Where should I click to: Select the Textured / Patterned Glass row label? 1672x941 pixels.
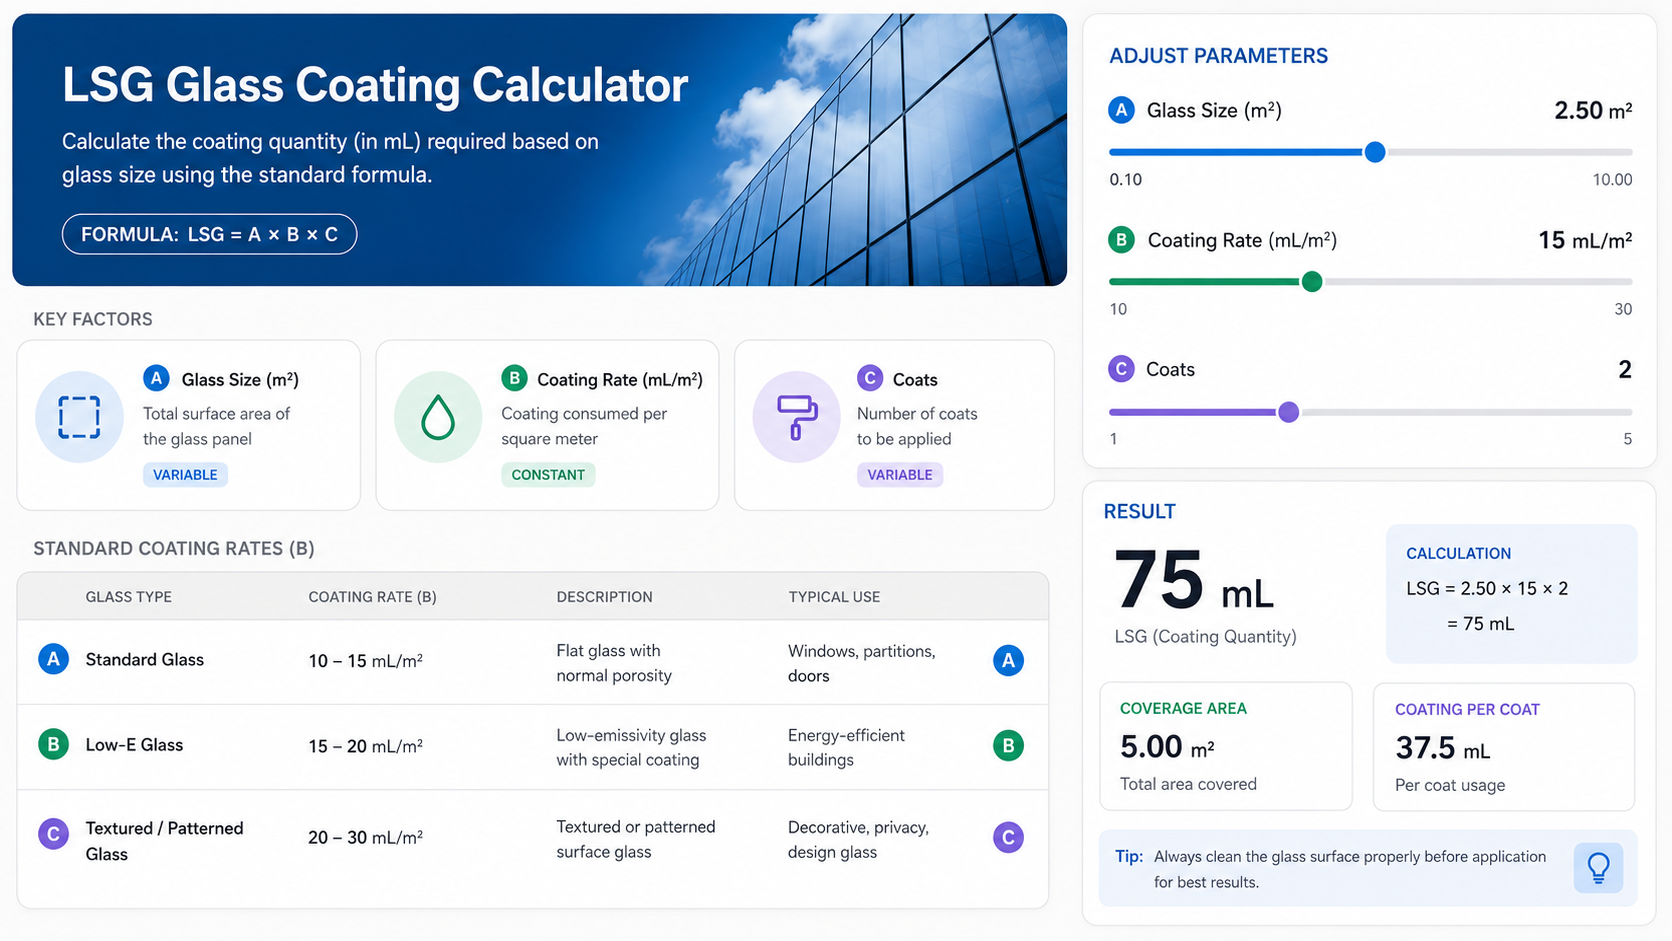(164, 841)
